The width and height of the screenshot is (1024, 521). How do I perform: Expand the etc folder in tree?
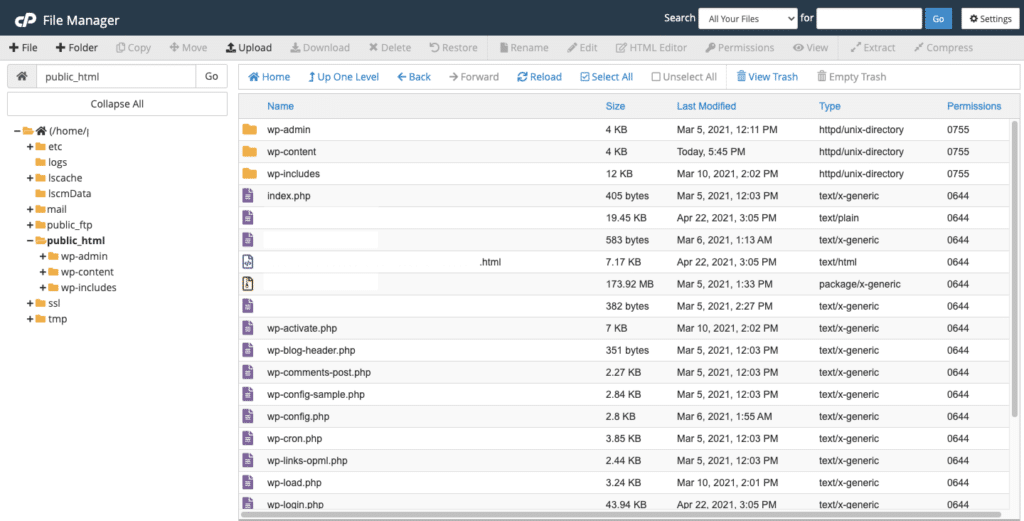click(x=30, y=147)
